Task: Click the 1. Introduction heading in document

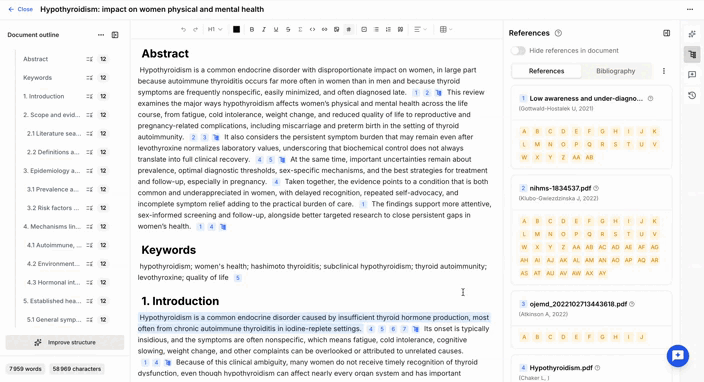Action: tap(180, 301)
